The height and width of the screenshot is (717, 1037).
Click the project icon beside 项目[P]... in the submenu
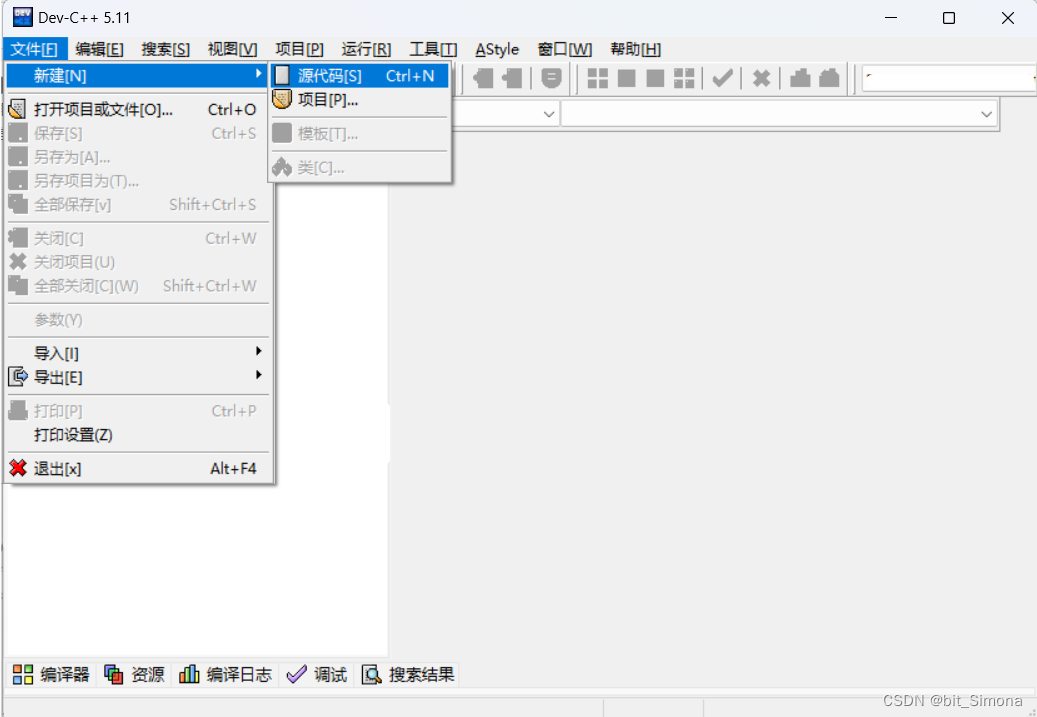tap(282, 100)
